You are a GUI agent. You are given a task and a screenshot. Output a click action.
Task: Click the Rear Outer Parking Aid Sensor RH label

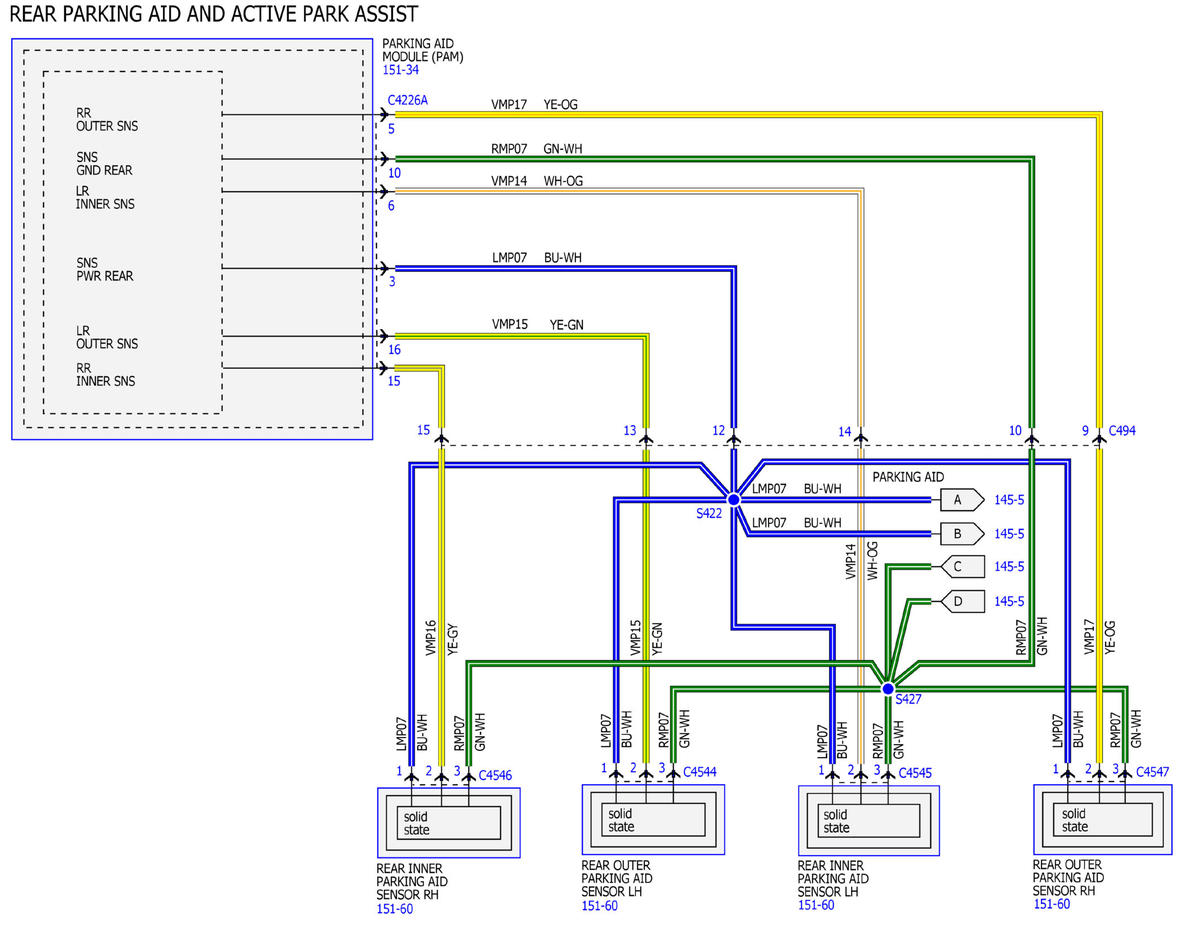(1068, 877)
